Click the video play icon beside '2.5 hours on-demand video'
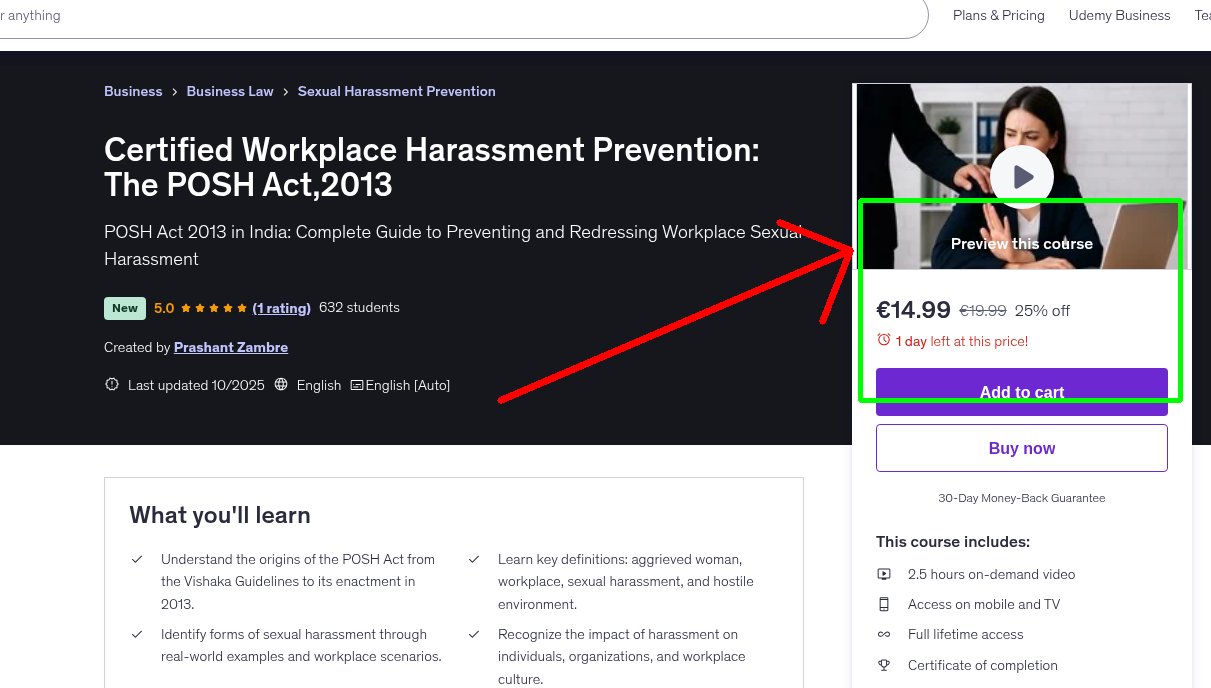The image size is (1211, 688). point(884,574)
